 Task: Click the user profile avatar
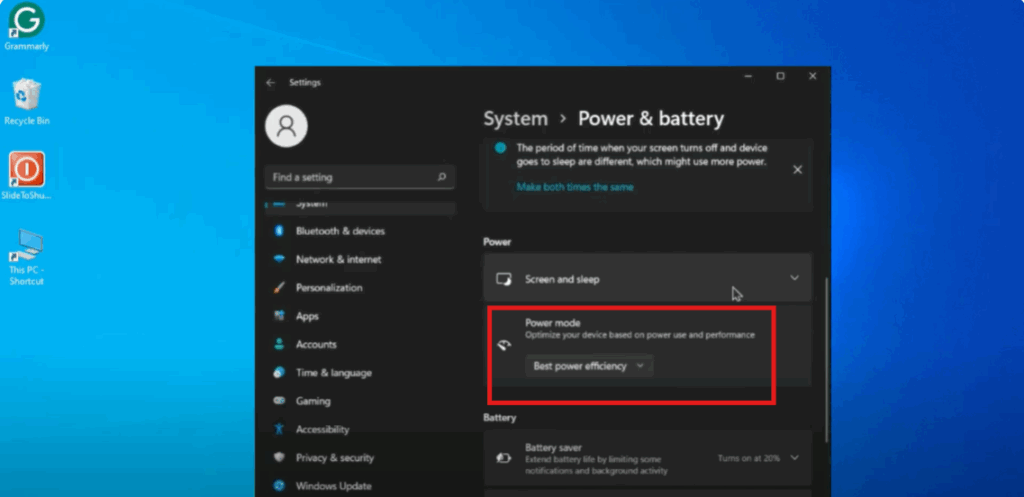(x=286, y=125)
